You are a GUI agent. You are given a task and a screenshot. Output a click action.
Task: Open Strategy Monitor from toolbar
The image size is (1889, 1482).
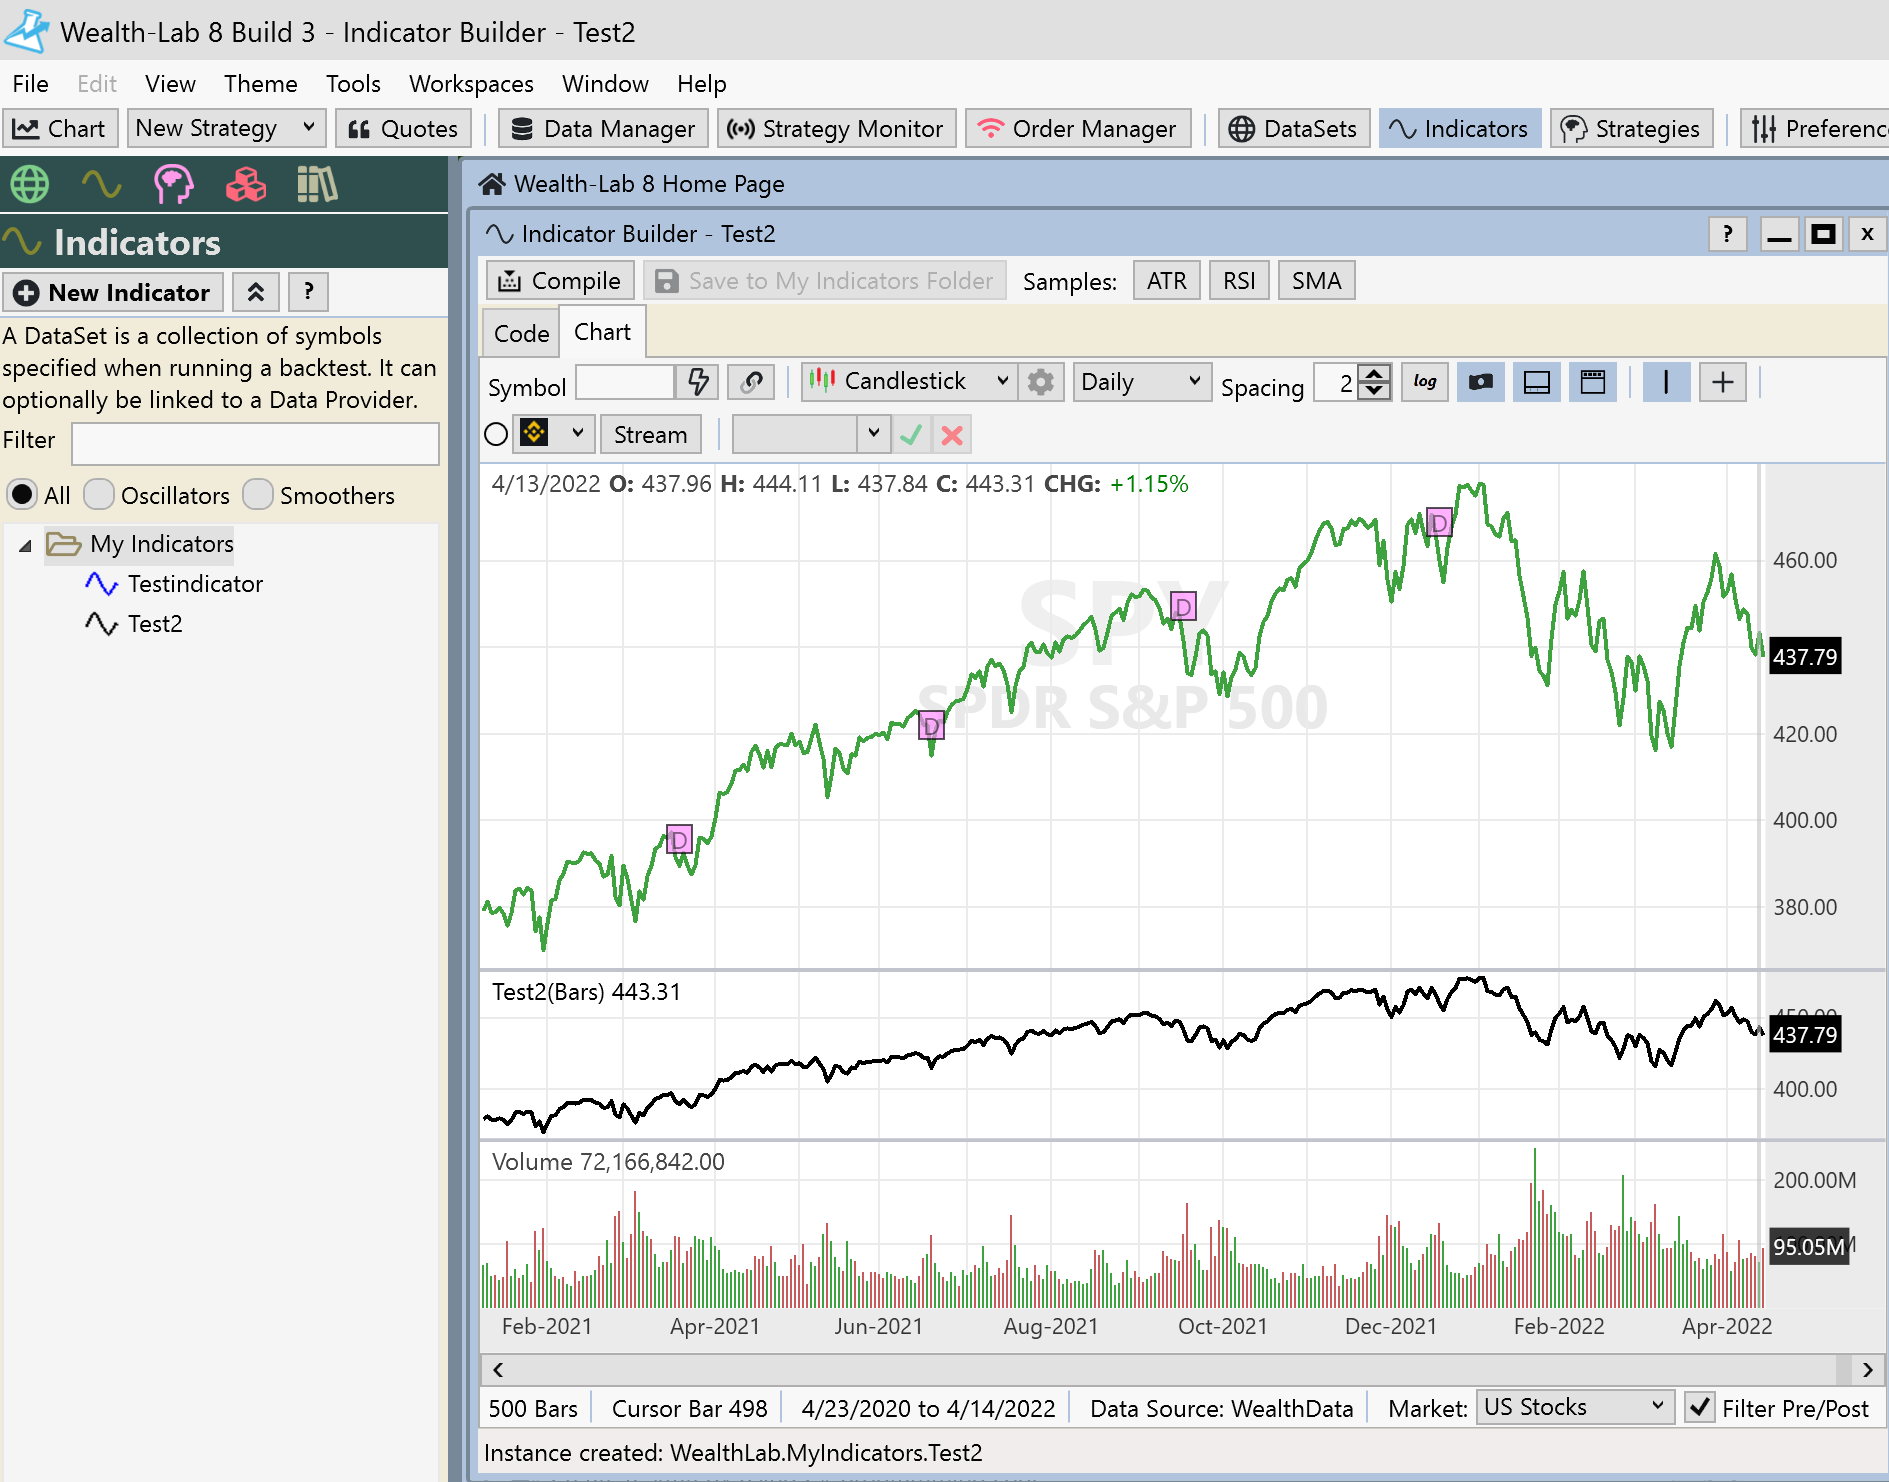coord(836,129)
